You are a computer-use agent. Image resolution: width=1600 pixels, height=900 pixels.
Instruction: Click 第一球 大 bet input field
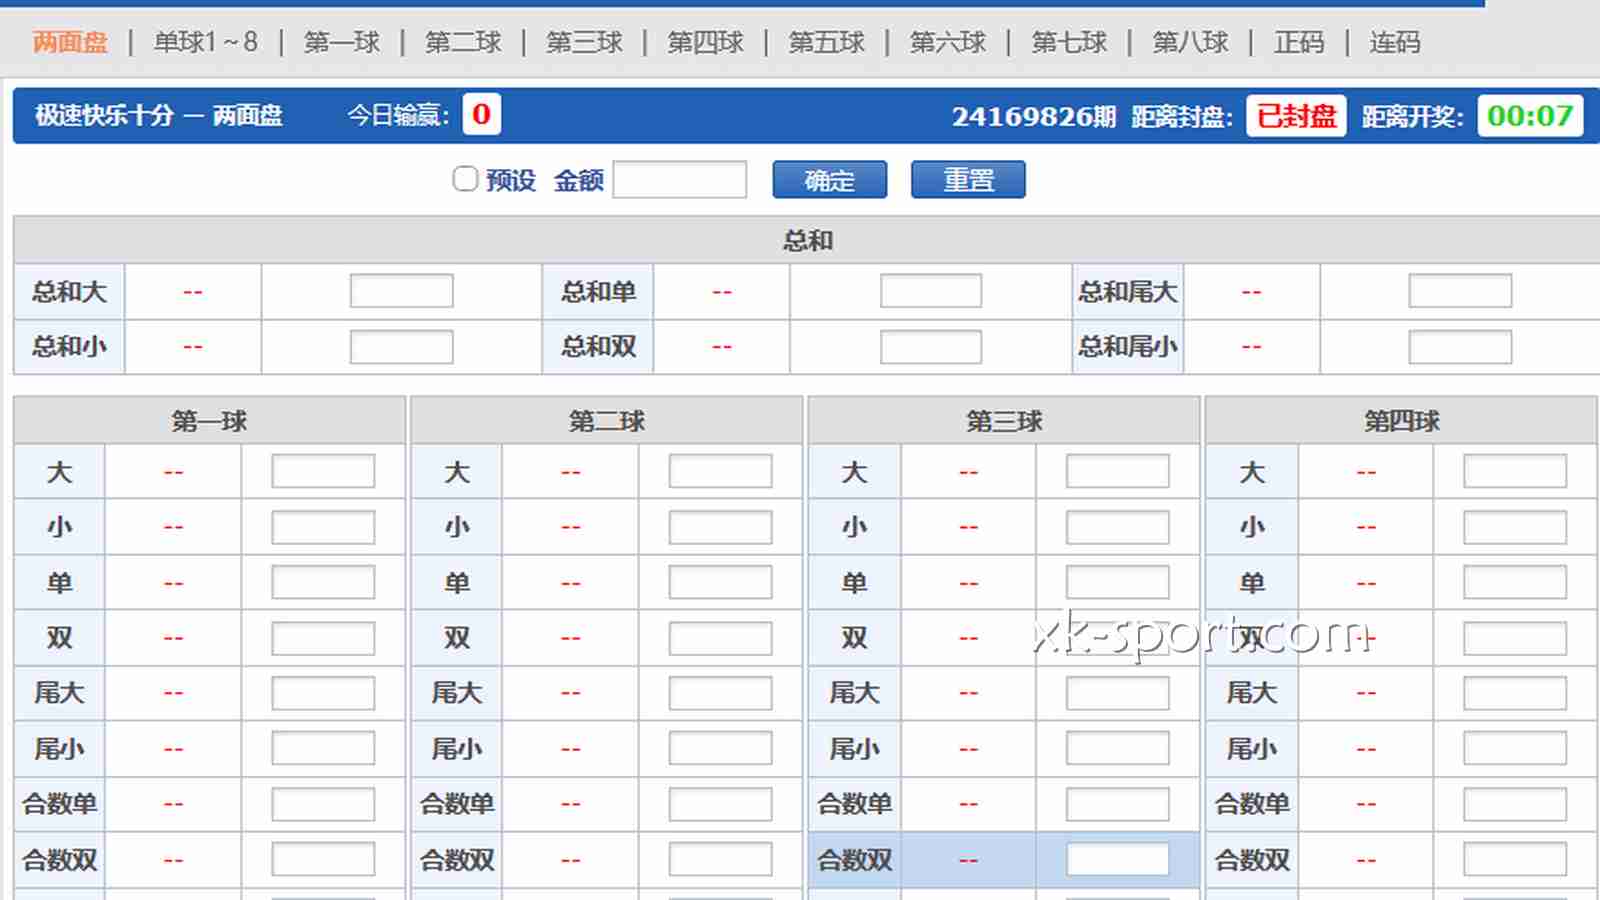click(x=323, y=471)
